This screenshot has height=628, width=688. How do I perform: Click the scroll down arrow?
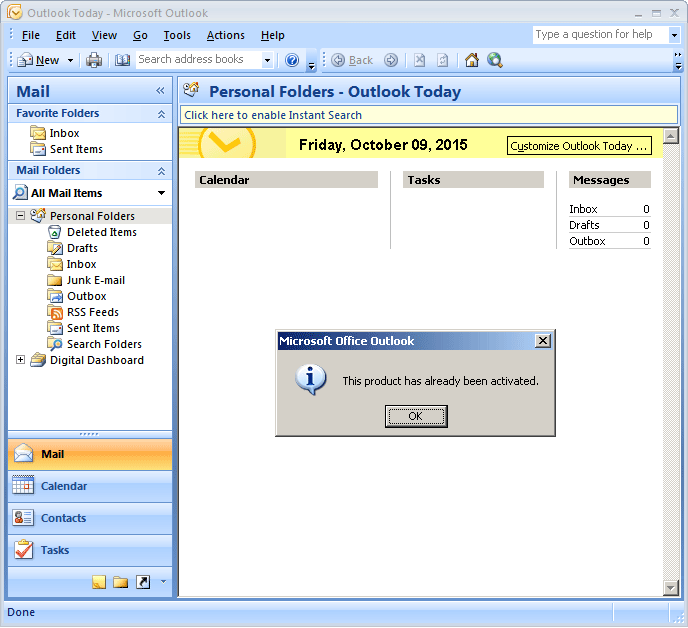click(x=671, y=588)
